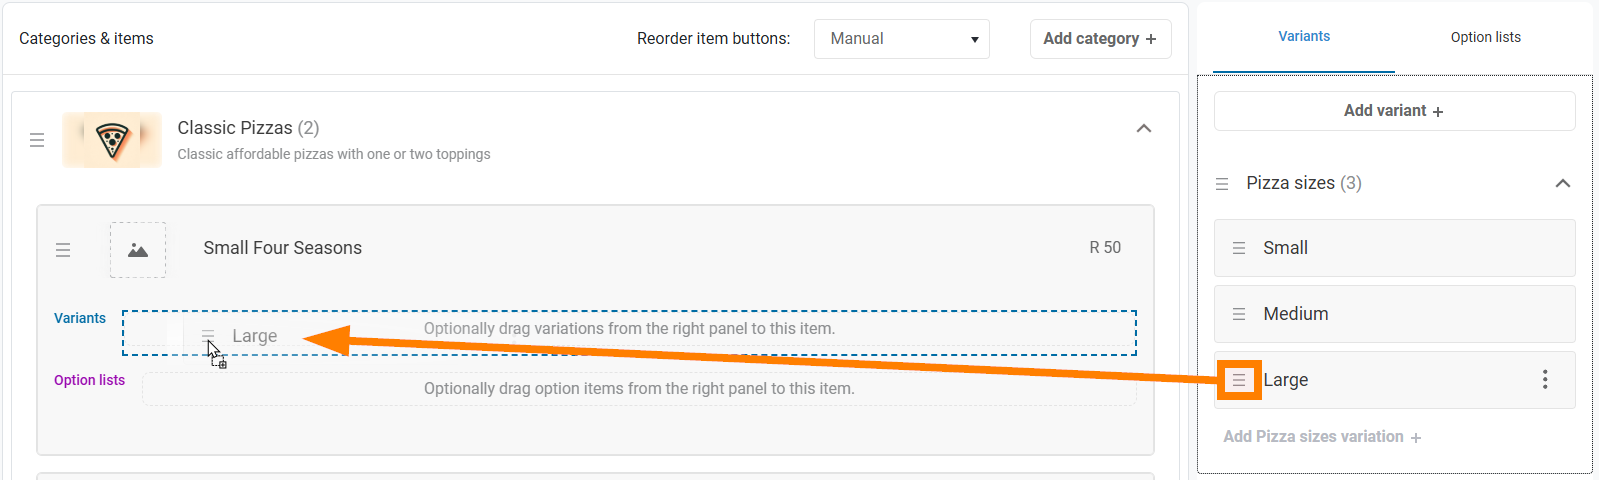Click the Medium variant drag handle
This screenshot has height=480, width=1599.
pos(1239,314)
